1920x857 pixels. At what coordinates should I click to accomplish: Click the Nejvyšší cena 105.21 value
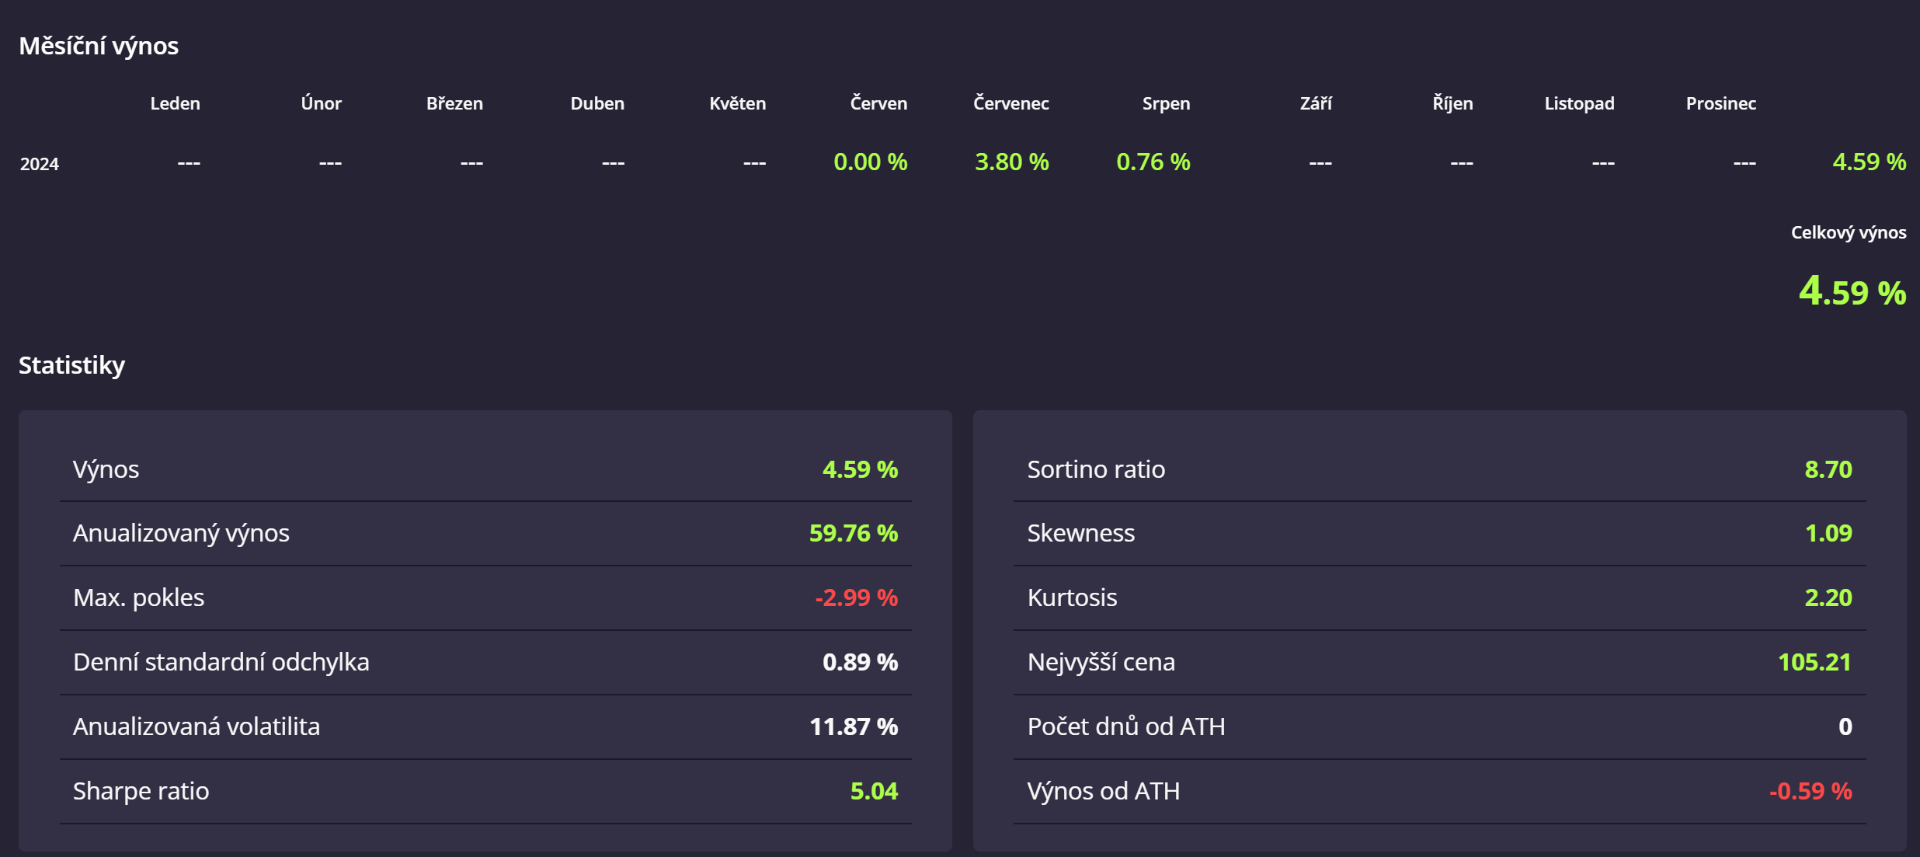click(x=1814, y=662)
